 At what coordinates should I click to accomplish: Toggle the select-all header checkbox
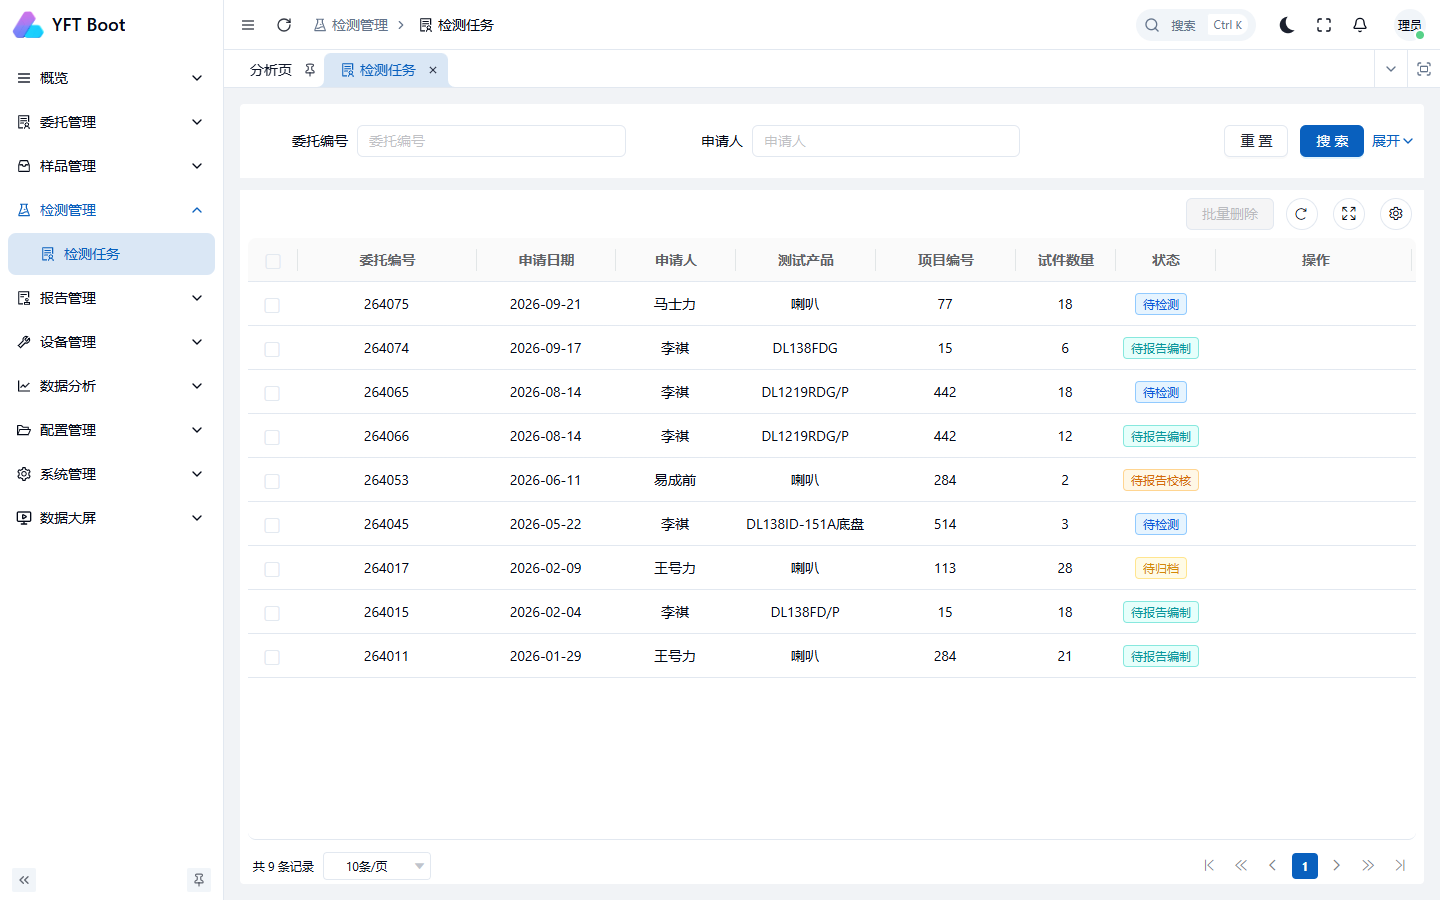(x=273, y=261)
